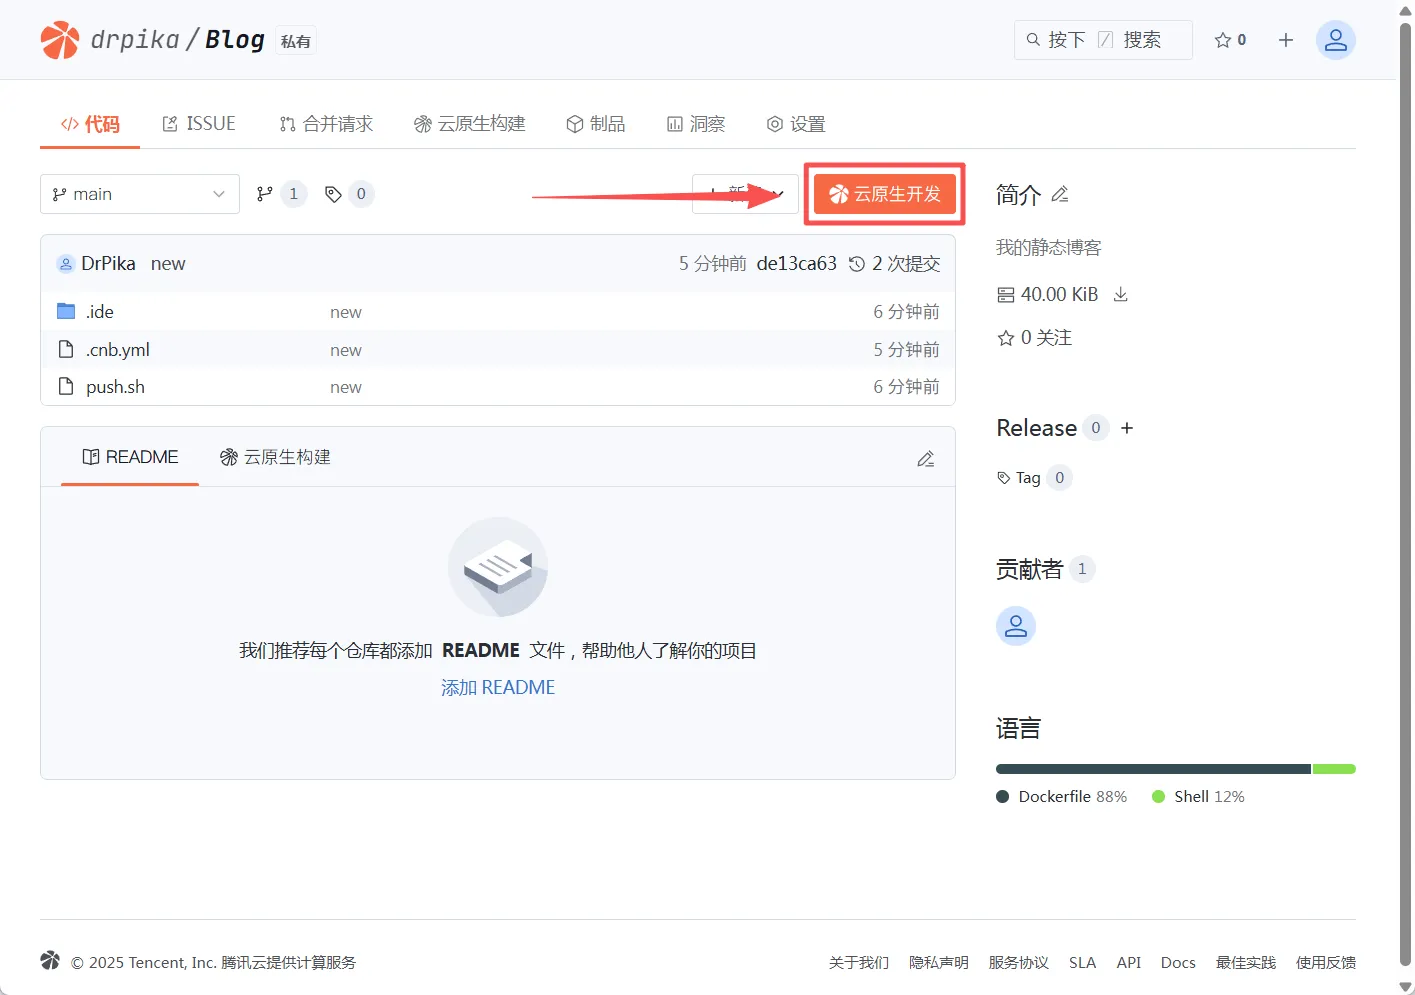The image size is (1415, 995).
Task: Click the scrollbar up arrow
Action: coord(1405,9)
